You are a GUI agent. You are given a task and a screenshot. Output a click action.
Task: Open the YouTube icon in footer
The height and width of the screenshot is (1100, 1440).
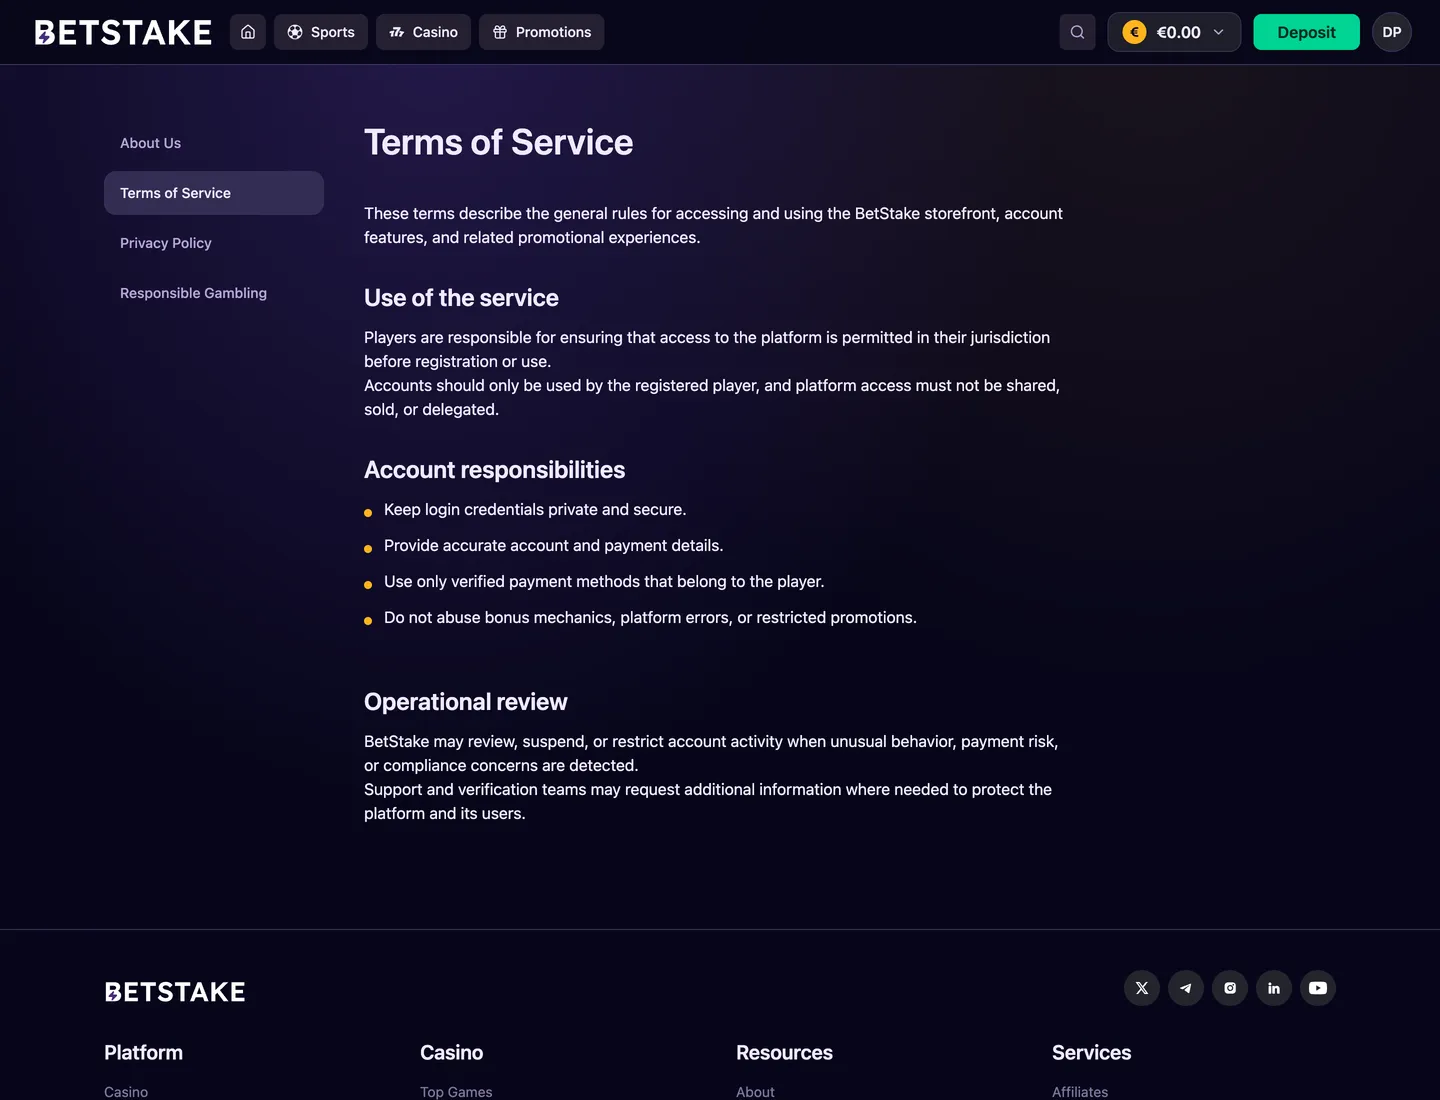[x=1318, y=988]
